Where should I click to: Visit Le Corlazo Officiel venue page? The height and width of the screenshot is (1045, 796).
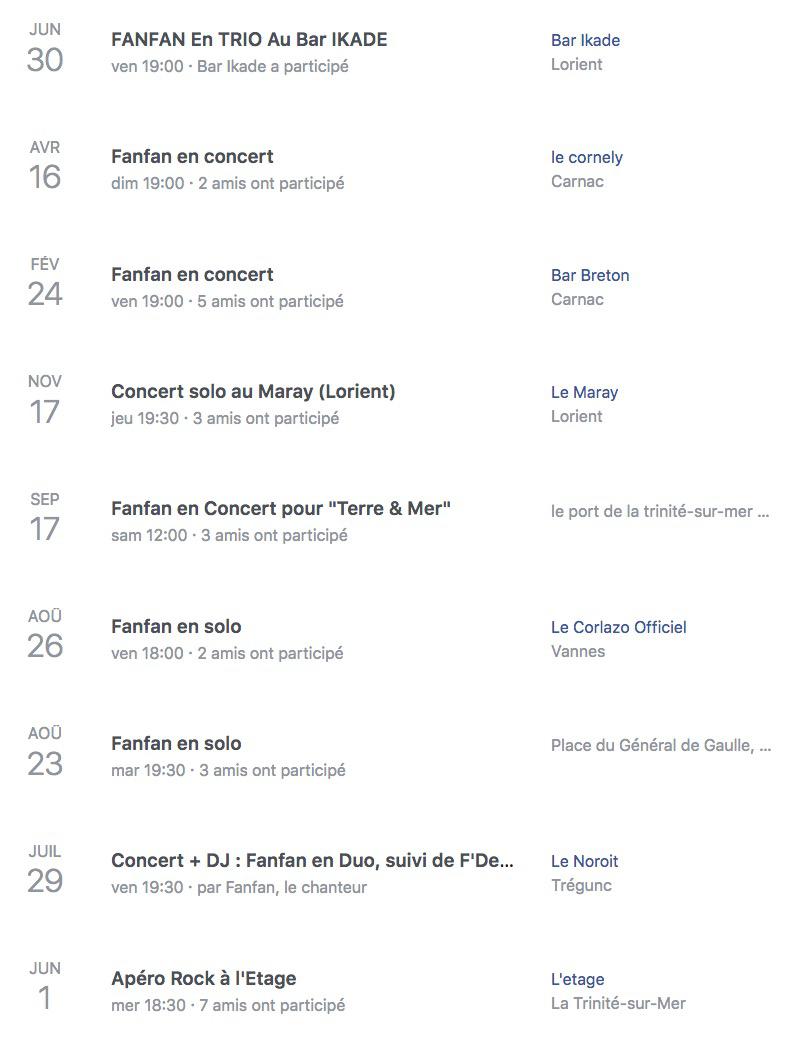pyautogui.click(x=619, y=627)
